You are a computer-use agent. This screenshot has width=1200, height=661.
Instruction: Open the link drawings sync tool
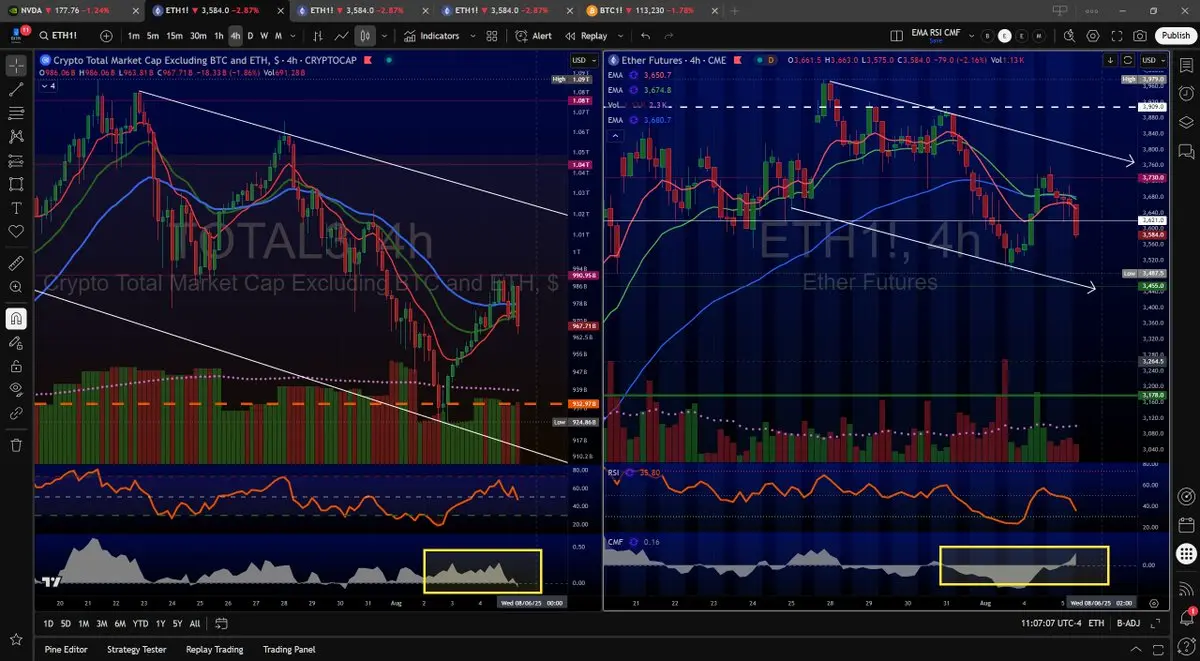(x=16, y=412)
